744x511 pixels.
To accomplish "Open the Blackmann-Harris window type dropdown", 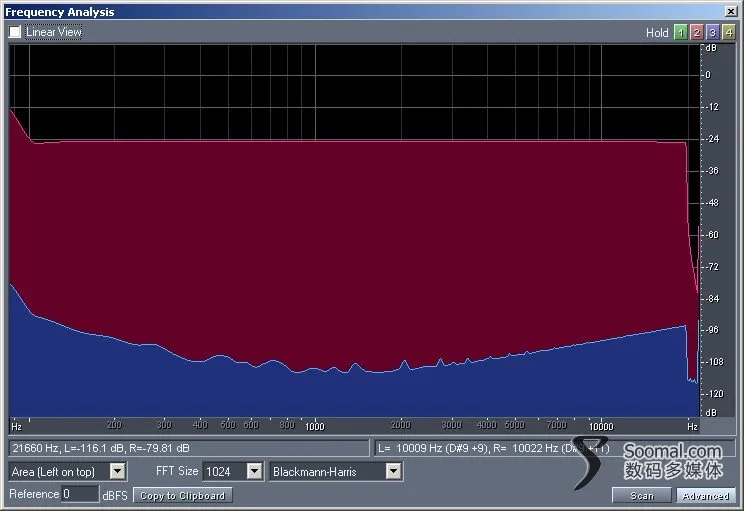I will coord(336,471).
